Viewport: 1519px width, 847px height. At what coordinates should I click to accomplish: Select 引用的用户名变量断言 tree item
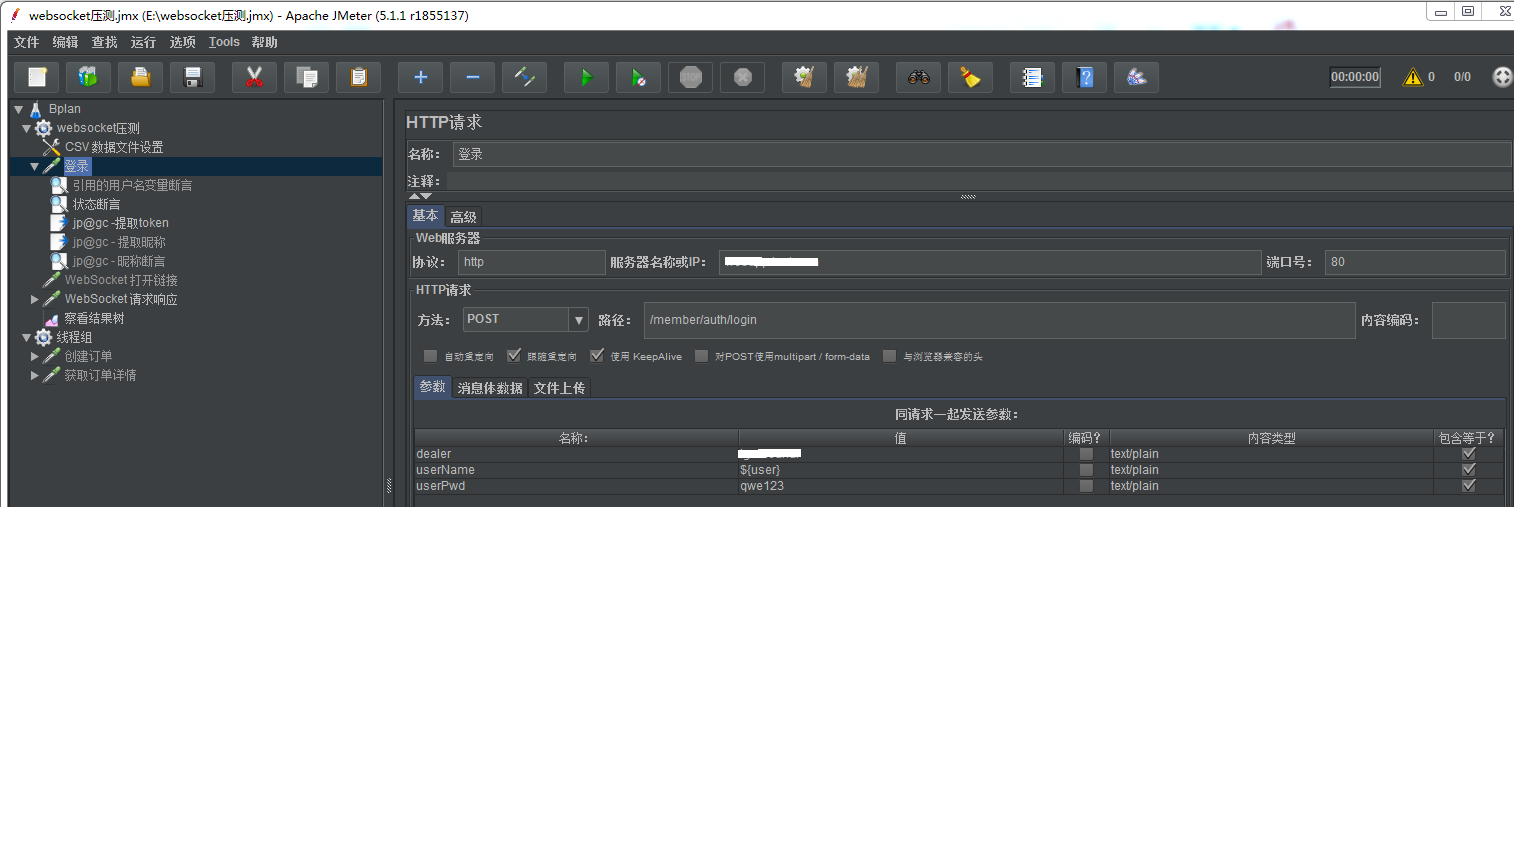point(132,185)
